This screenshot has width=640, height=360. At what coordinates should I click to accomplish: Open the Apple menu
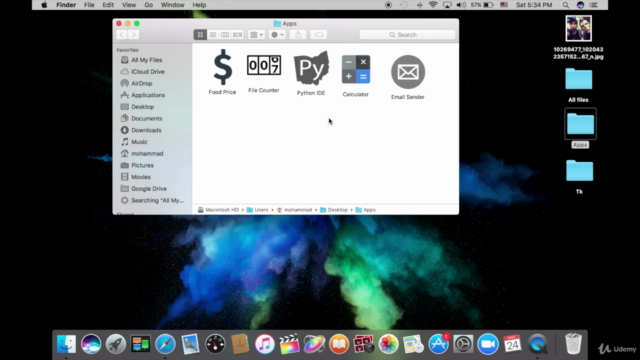(x=44, y=5)
